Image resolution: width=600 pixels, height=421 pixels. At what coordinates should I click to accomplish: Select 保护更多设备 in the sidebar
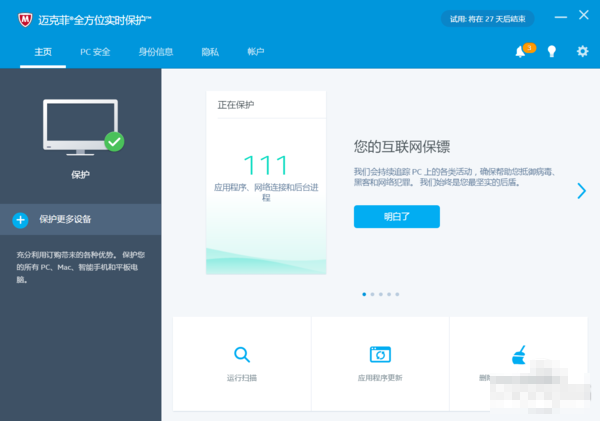(80, 219)
